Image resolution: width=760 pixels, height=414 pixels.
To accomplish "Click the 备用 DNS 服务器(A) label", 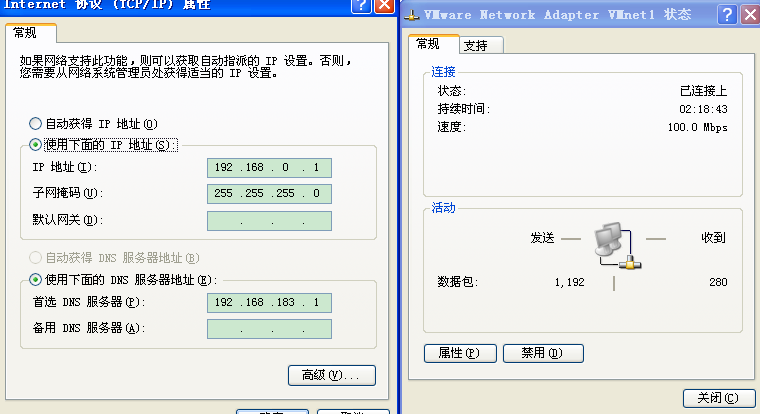I will tap(89, 328).
